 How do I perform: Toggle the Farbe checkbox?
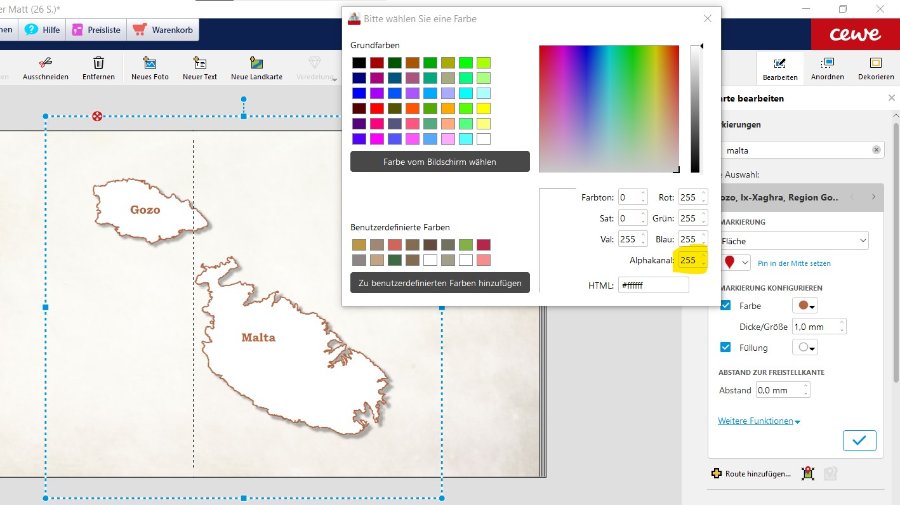pos(726,305)
